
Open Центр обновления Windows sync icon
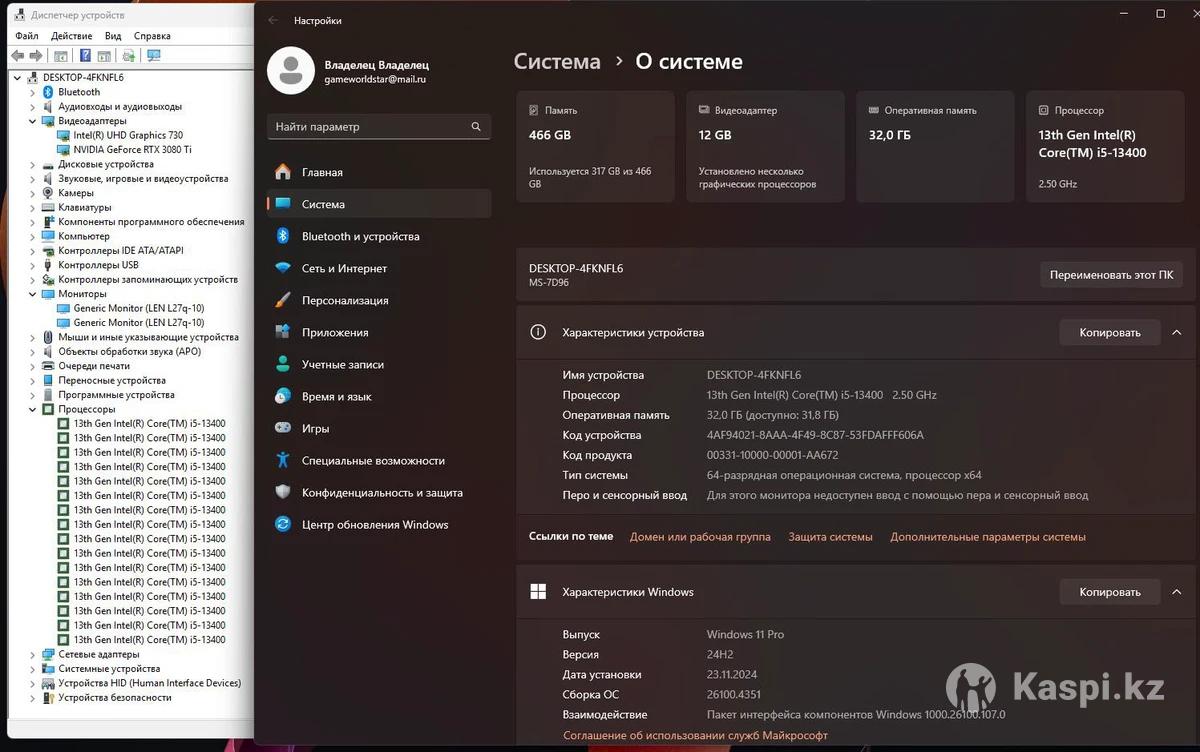283,524
